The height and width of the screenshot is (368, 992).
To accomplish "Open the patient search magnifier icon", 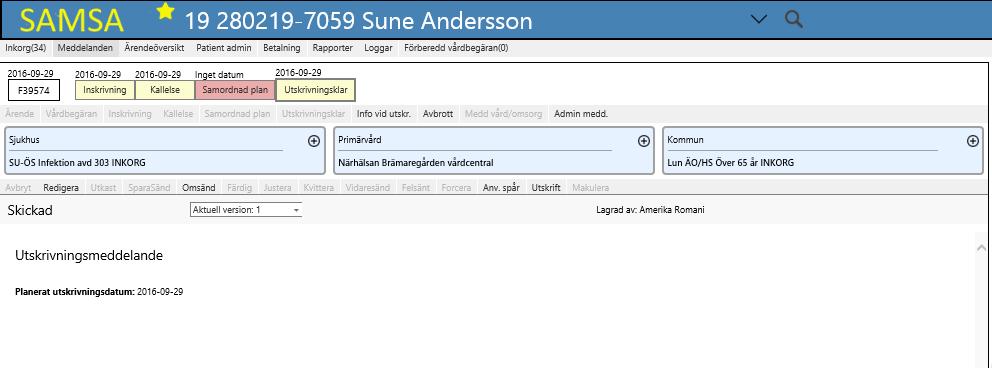I will click(x=794, y=20).
